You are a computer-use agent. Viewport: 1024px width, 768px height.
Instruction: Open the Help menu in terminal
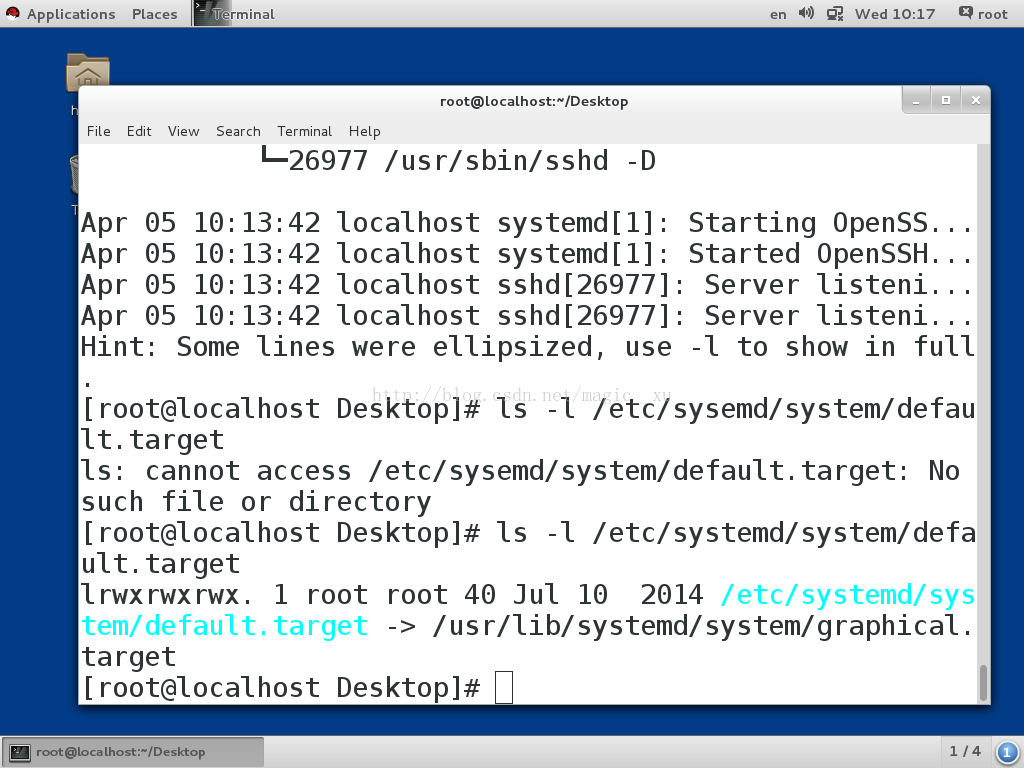coord(364,131)
